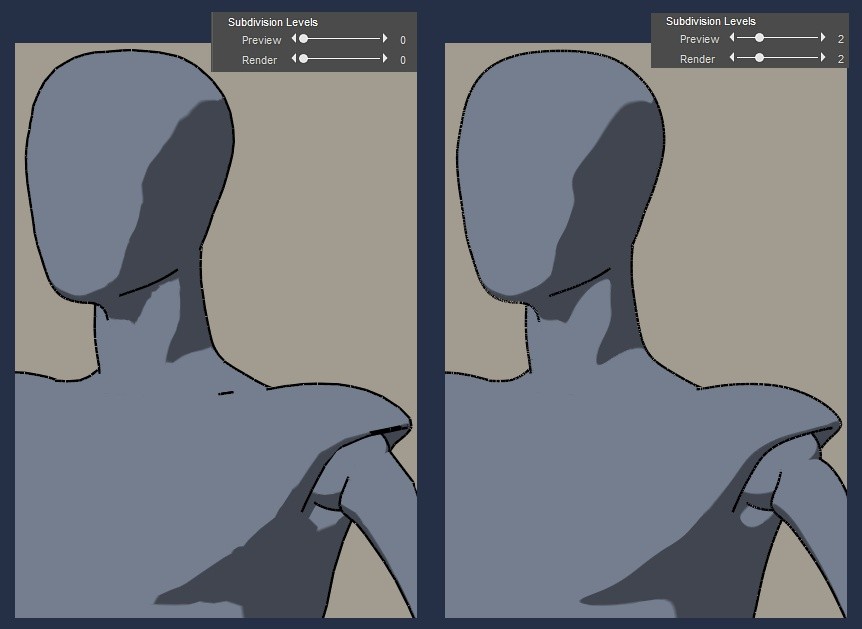Click the Preview slider handle at value 2
The width and height of the screenshot is (862, 629).
pos(759,37)
